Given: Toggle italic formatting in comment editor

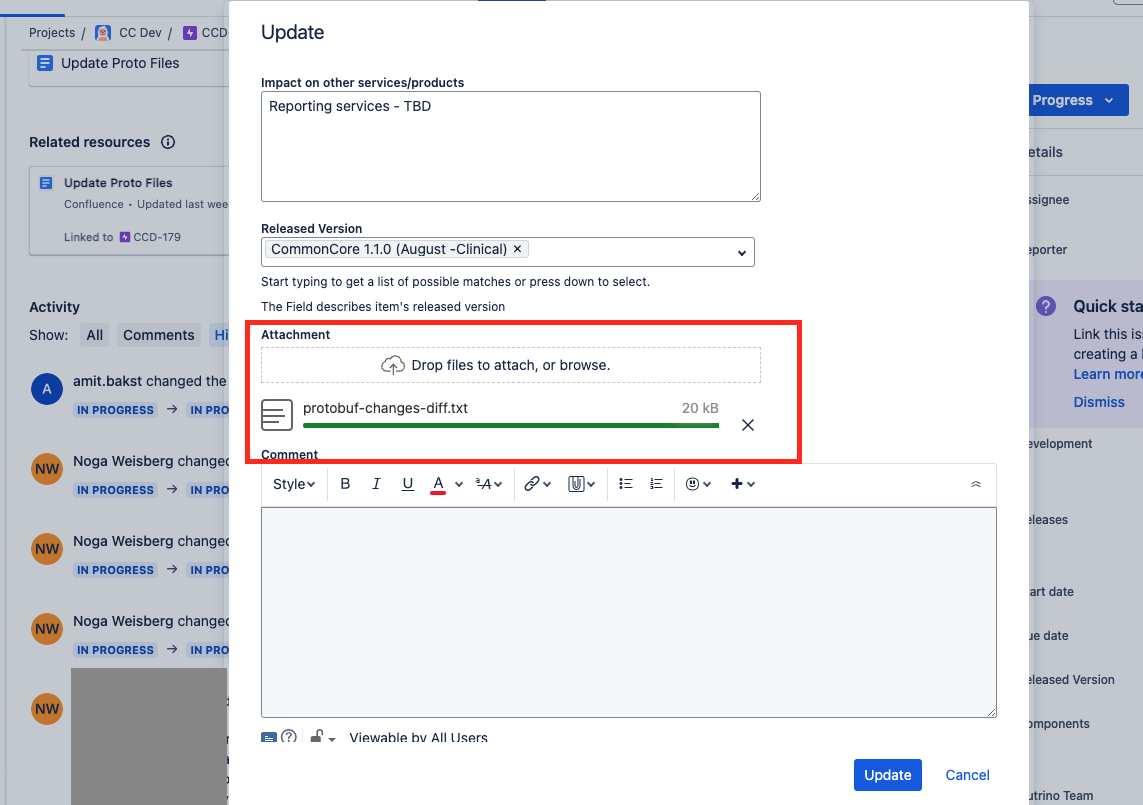Looking at the screenshot, I should pyautogui.click(x=376, y=484).
